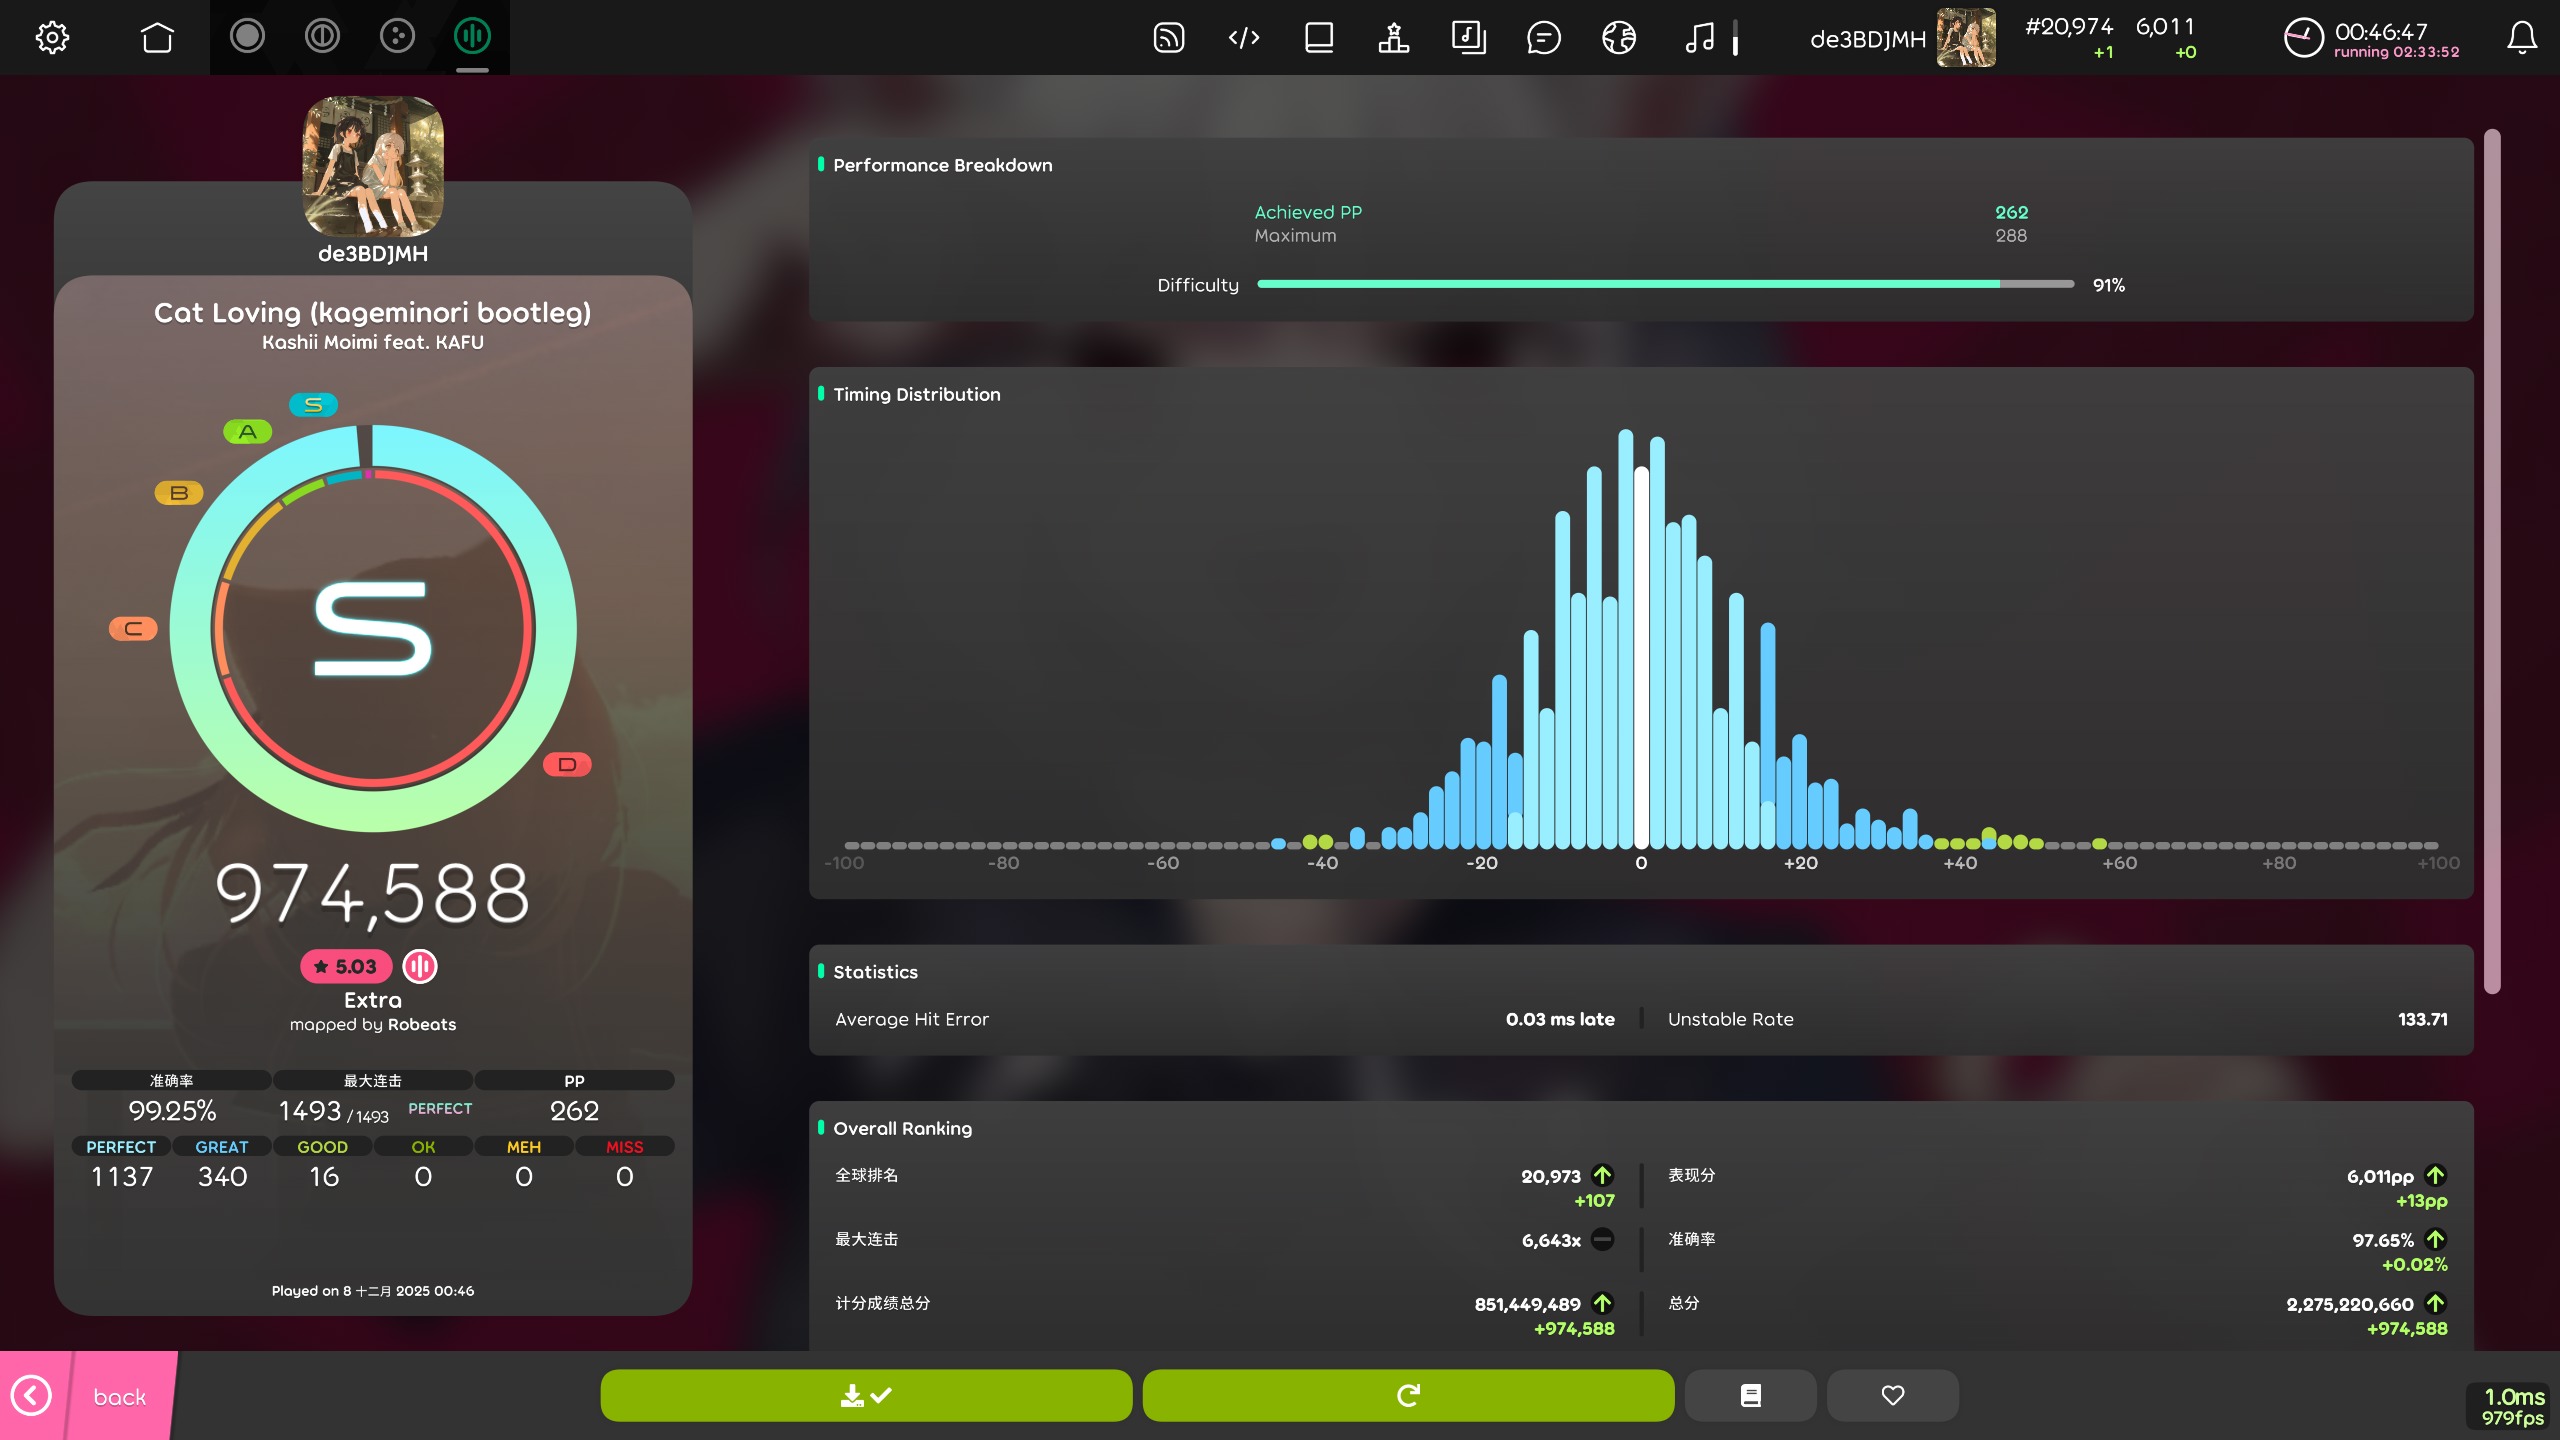Click the download replay button
2560x1440 pixels.
[866, 1395]
